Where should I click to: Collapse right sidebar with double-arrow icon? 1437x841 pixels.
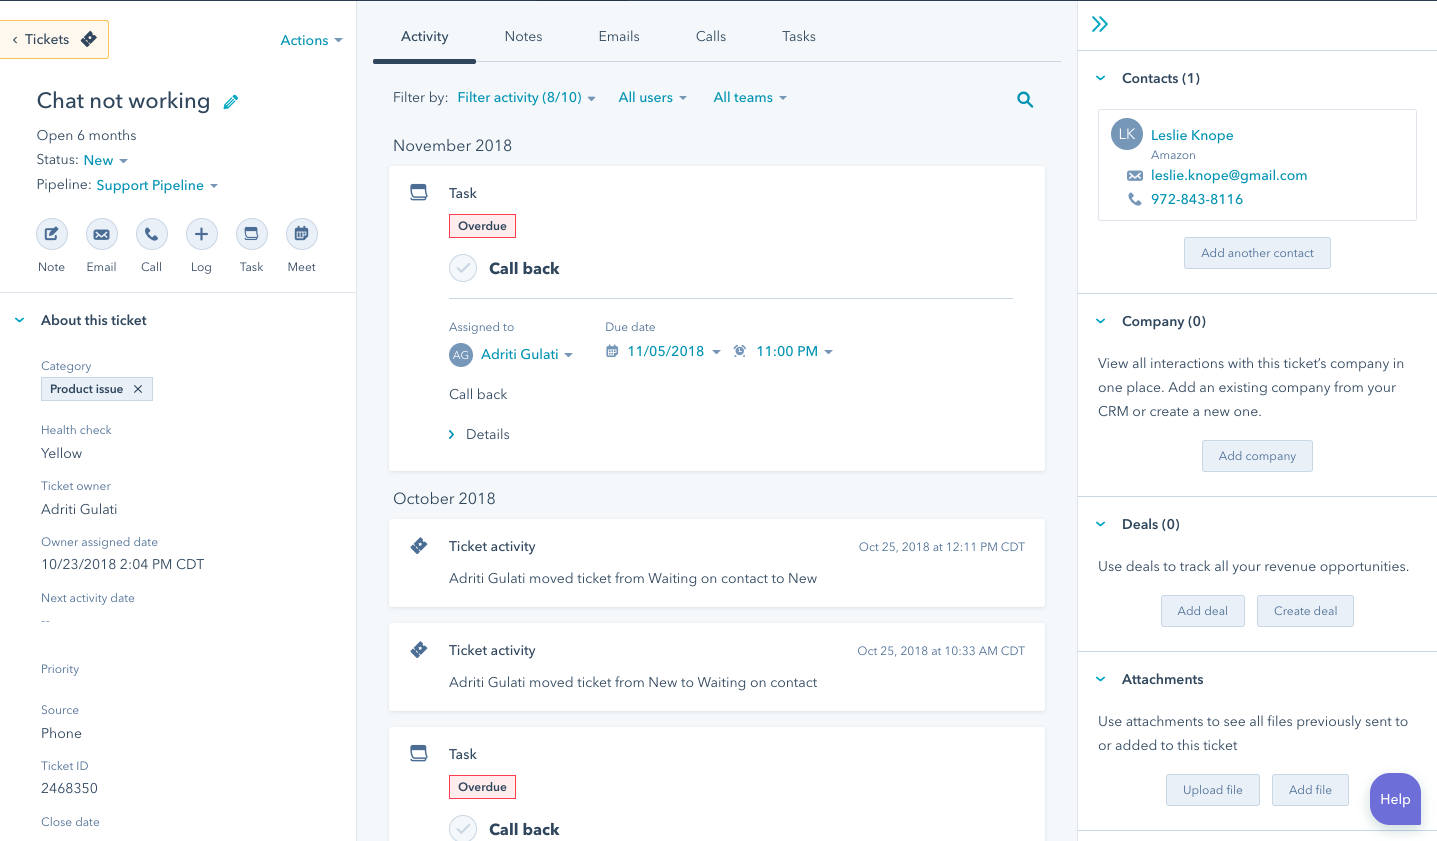click(x=1100, y=24)
